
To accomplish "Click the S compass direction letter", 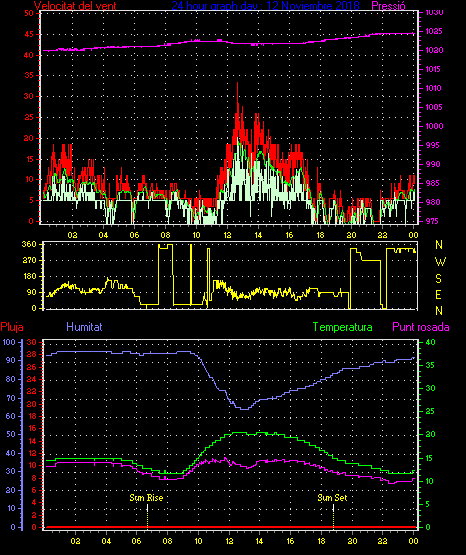I will (438, 279).
